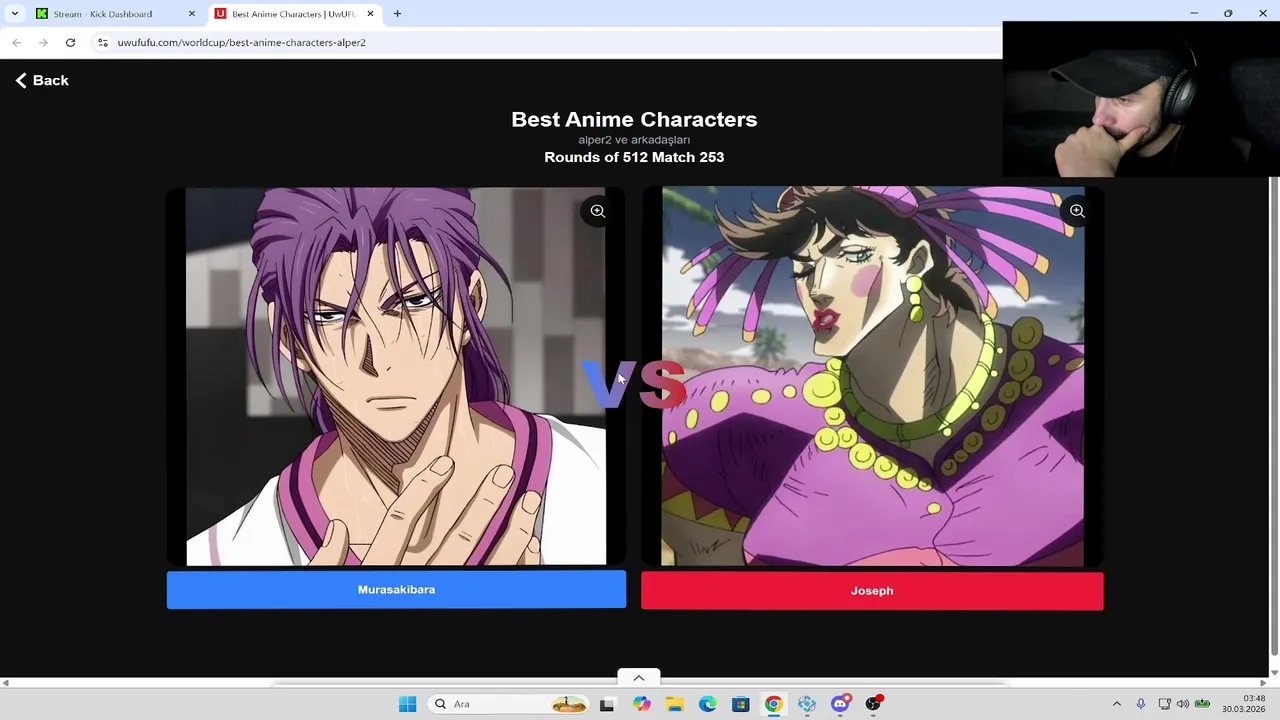
Task: Open Microsoft Edge from the taskbar
Action: (x=707, y=704)
